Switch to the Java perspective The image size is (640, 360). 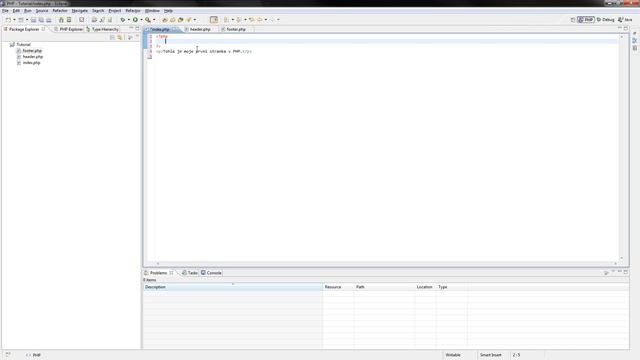[625, 20]
